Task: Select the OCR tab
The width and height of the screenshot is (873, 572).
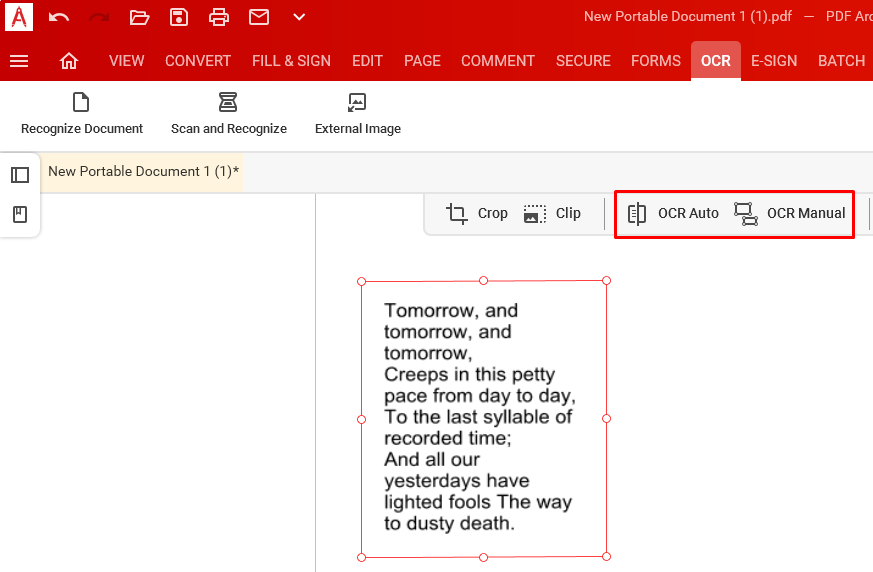Action: [715, 61]
